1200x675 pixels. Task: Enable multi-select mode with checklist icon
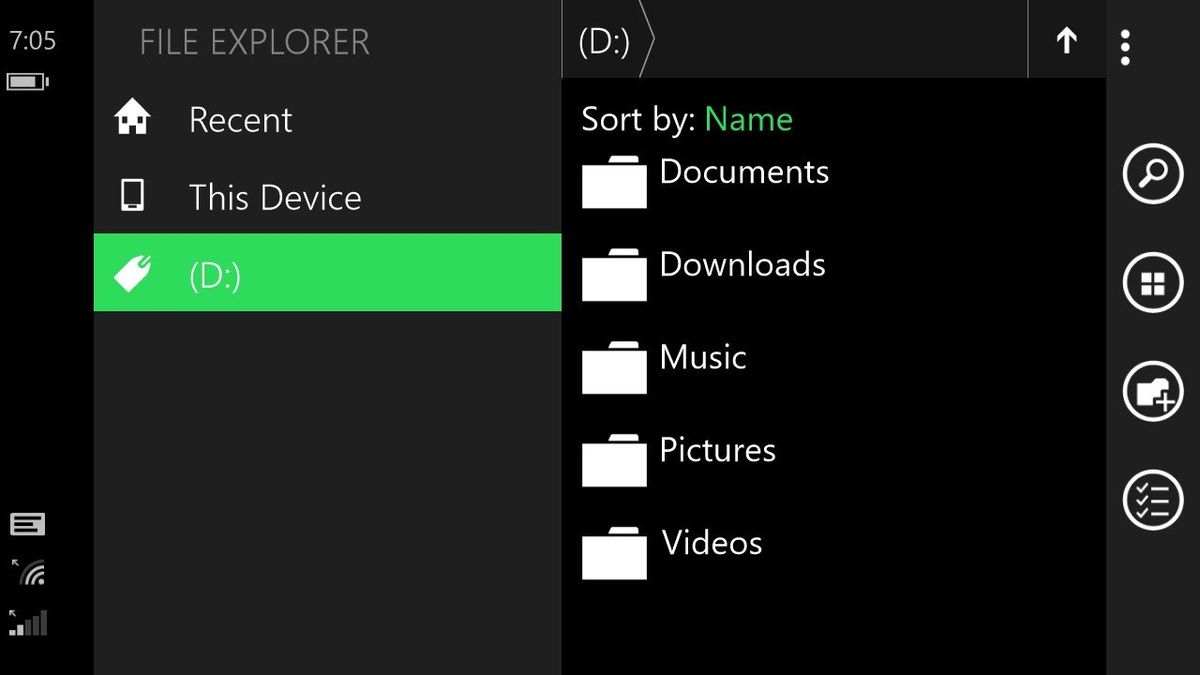[1152, 500]
